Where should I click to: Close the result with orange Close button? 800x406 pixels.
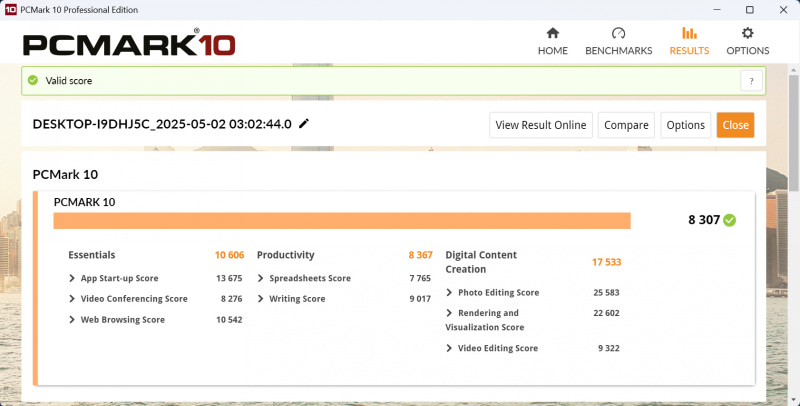735,125
